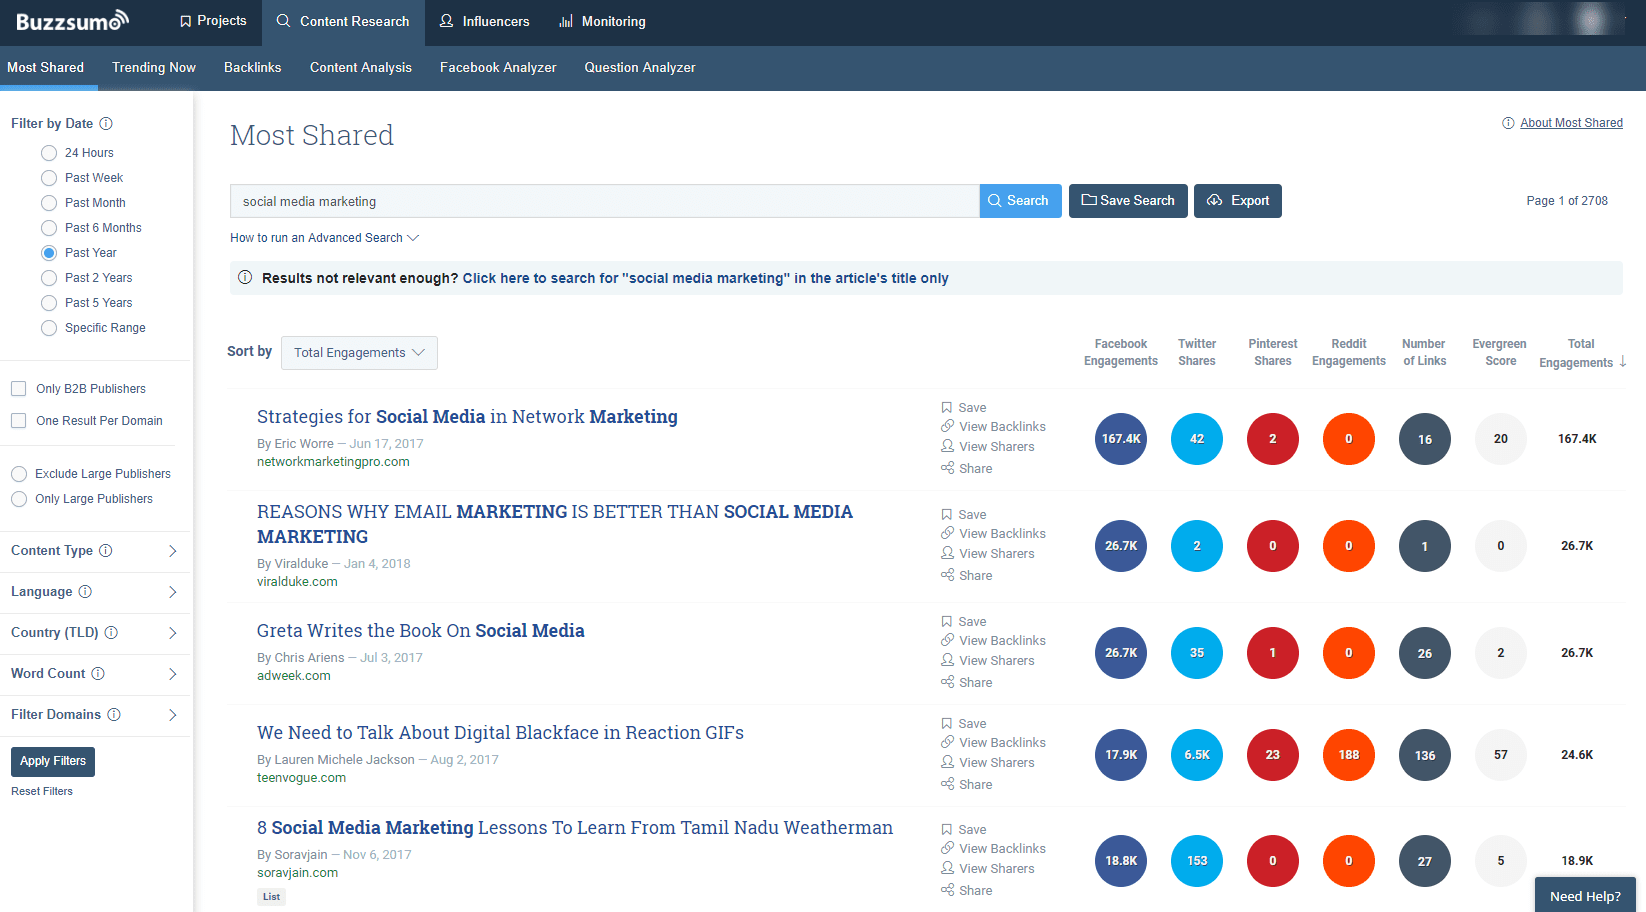1646x912 pixels.
Task: Click the Reddit engagements bubble showing 188
Action: tap(1349, 755)
